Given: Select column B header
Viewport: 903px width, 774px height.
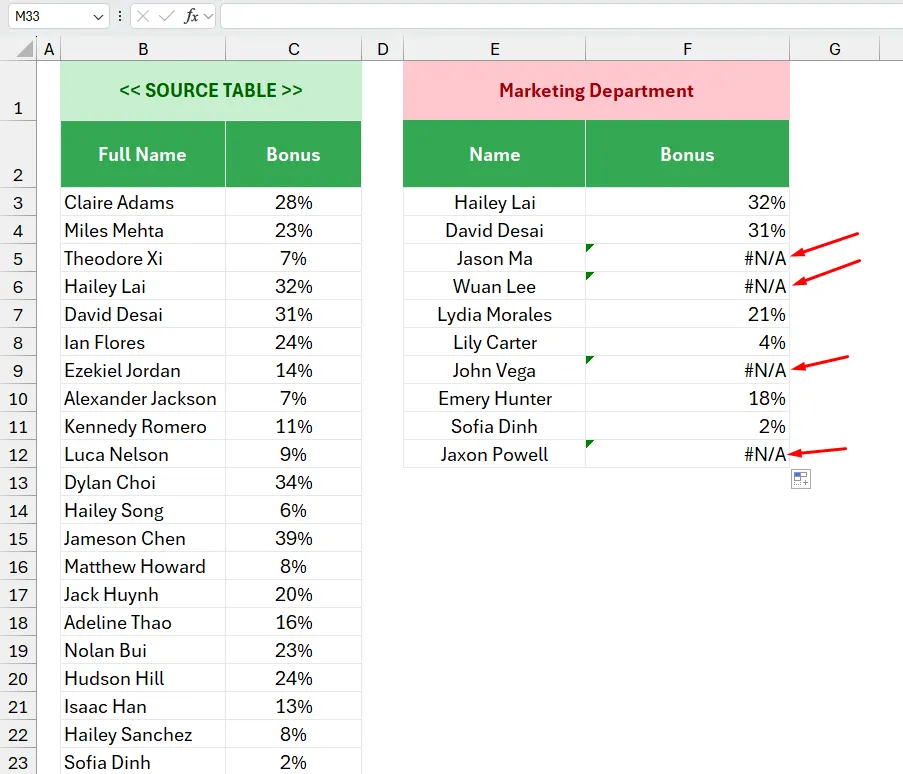Looking at the screenshot, I should [x=143, y=49].
